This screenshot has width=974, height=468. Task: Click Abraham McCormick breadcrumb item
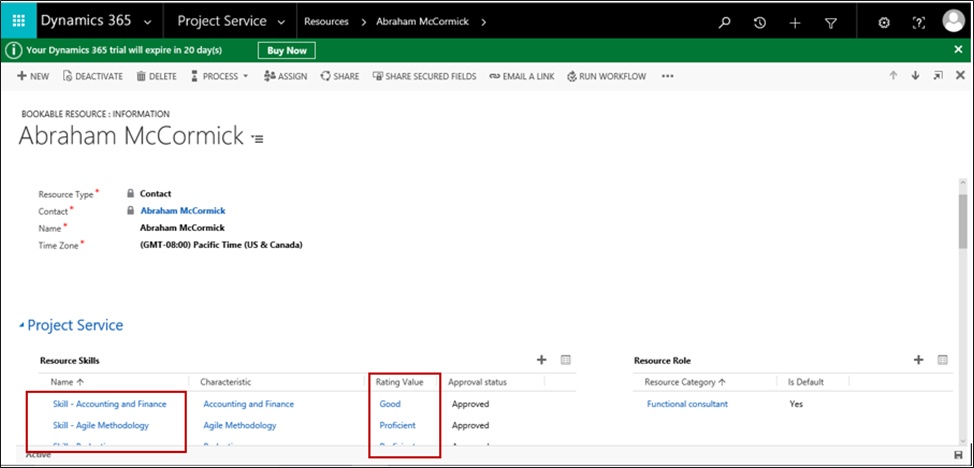pyautogui.click(x=422, y=22)
